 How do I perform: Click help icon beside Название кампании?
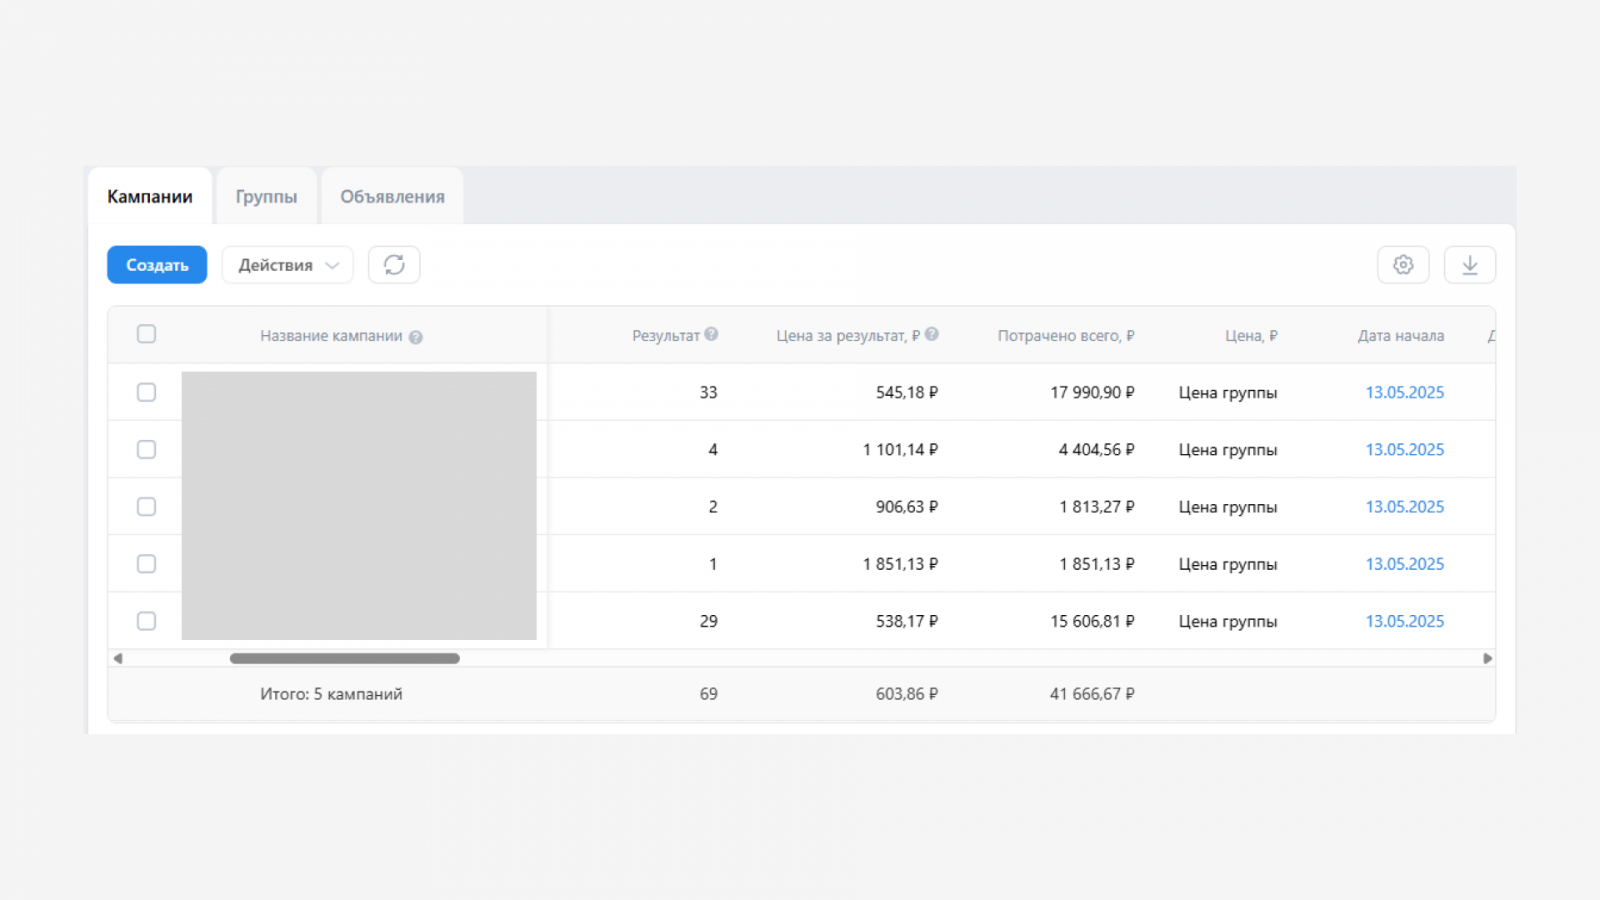[x=416, y=337]
